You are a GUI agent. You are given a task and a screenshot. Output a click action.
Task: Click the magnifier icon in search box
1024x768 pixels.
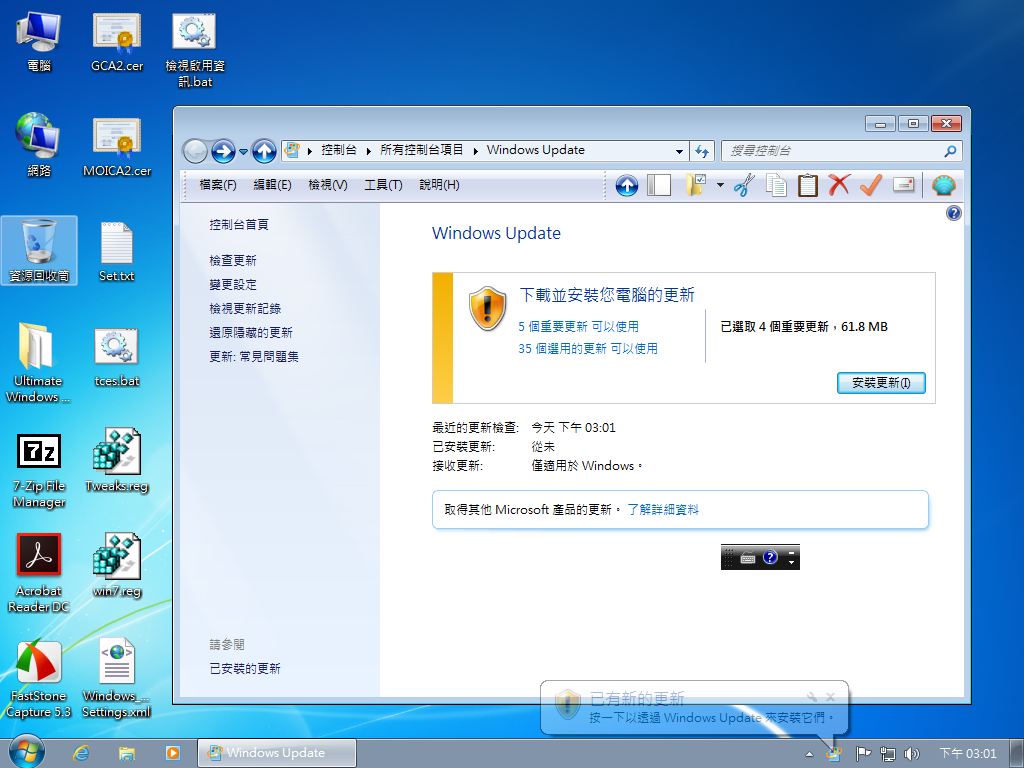coord(950,151)
